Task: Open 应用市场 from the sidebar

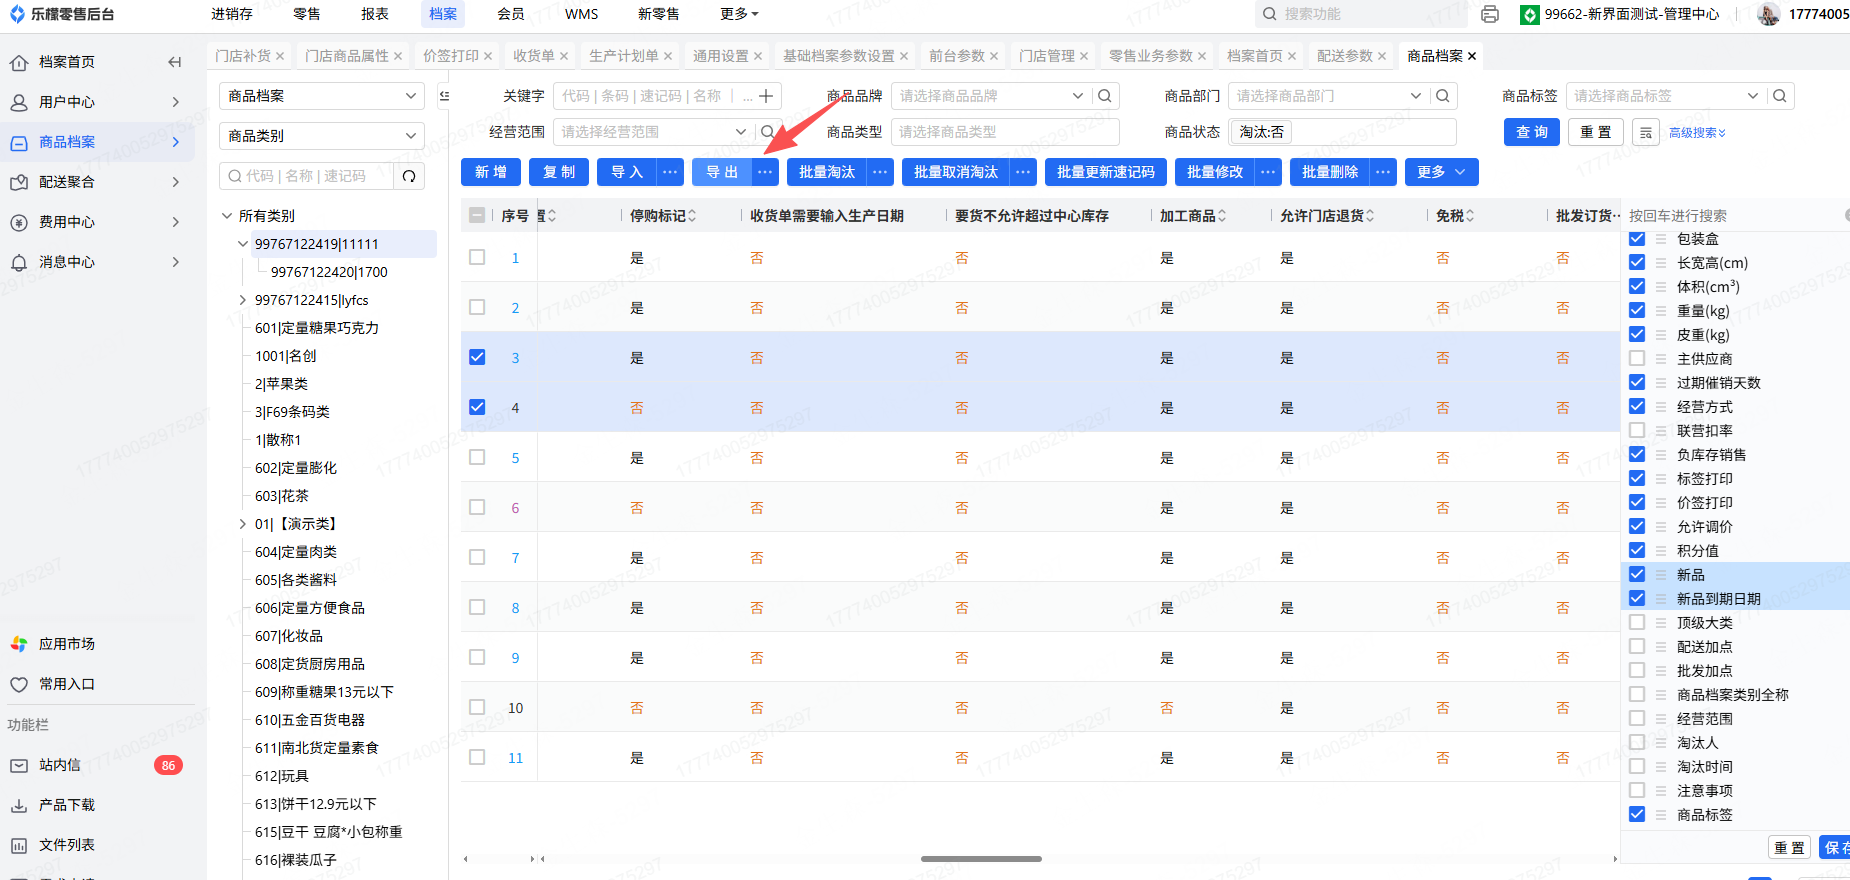Action: point(66,644)
